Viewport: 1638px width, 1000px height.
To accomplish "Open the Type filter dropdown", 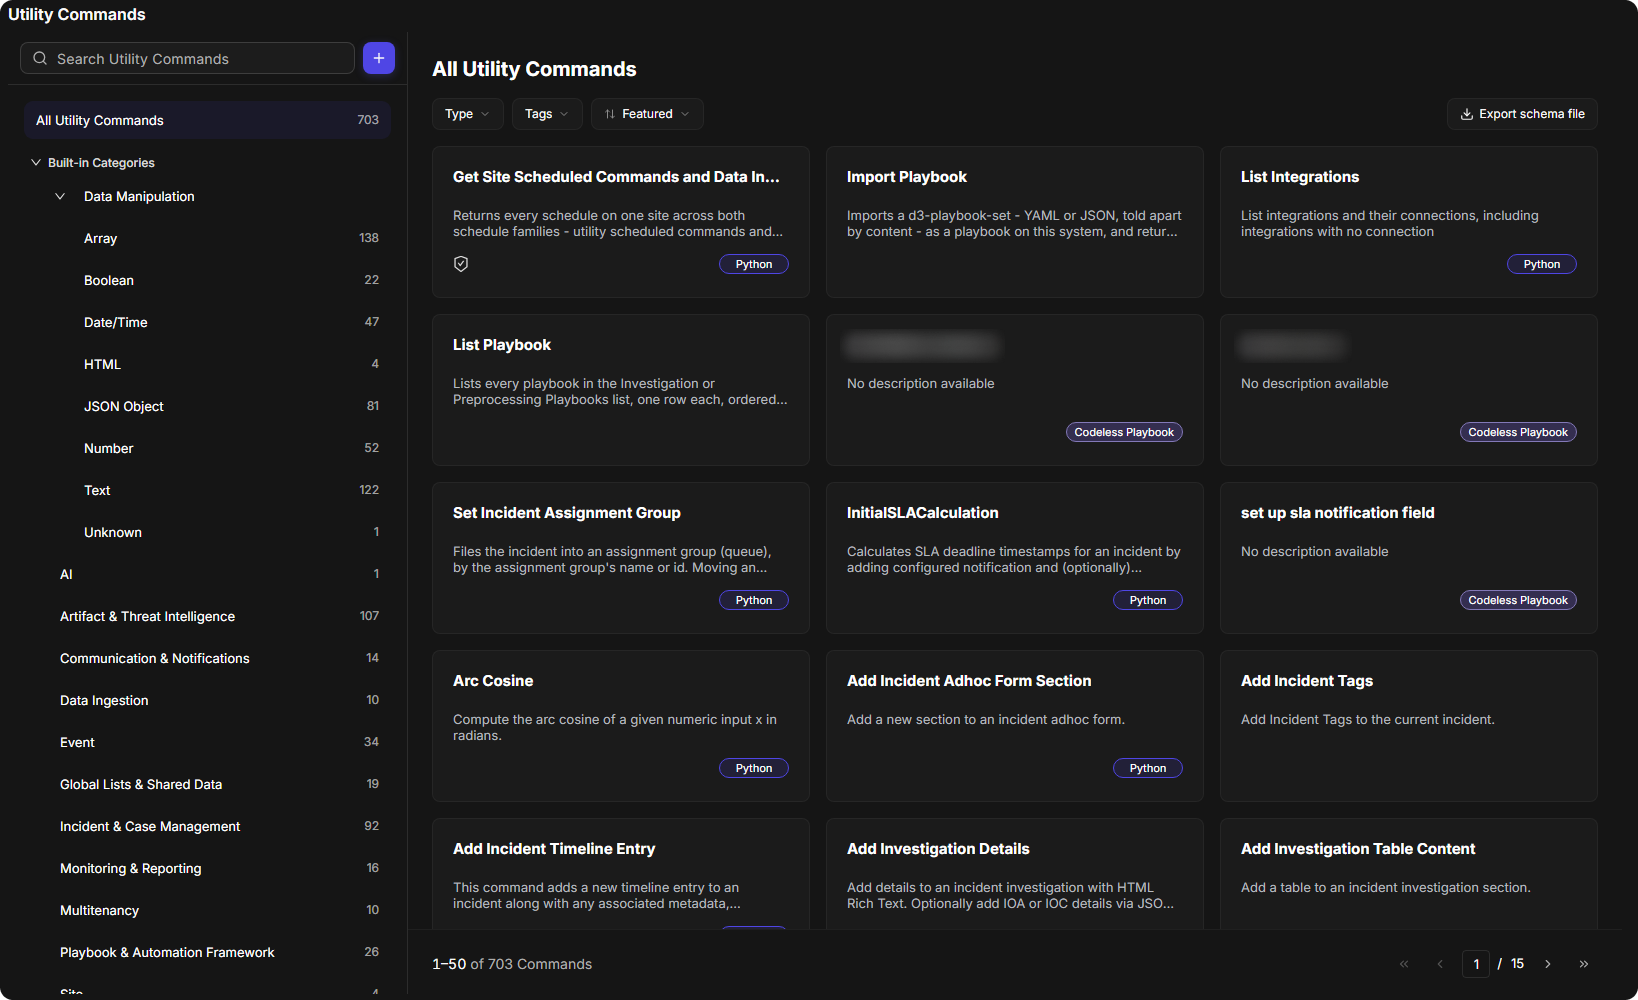I will (x=468, y=114).
